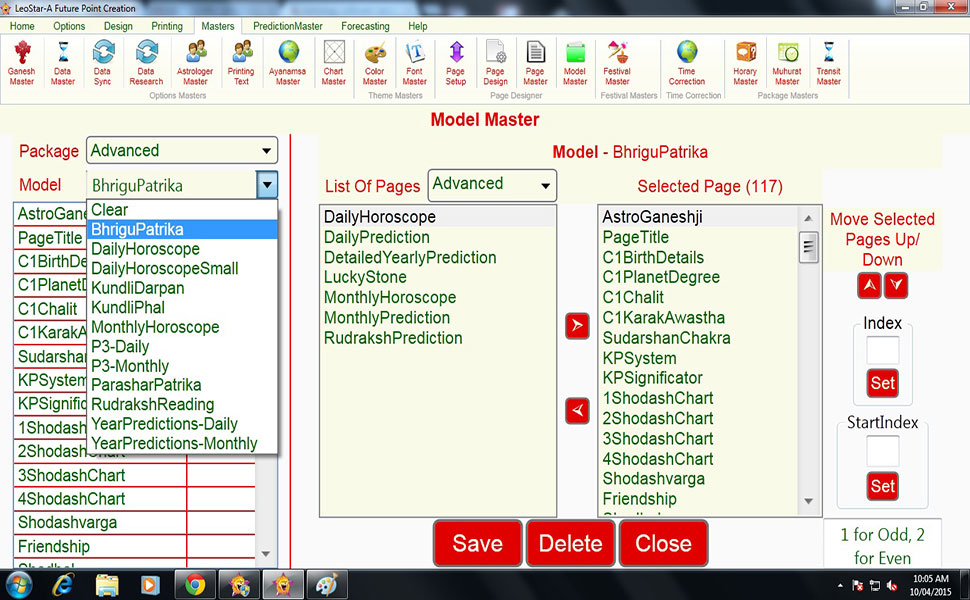Set the StartIndex value
970x600 pixels.
pos(883,486)
